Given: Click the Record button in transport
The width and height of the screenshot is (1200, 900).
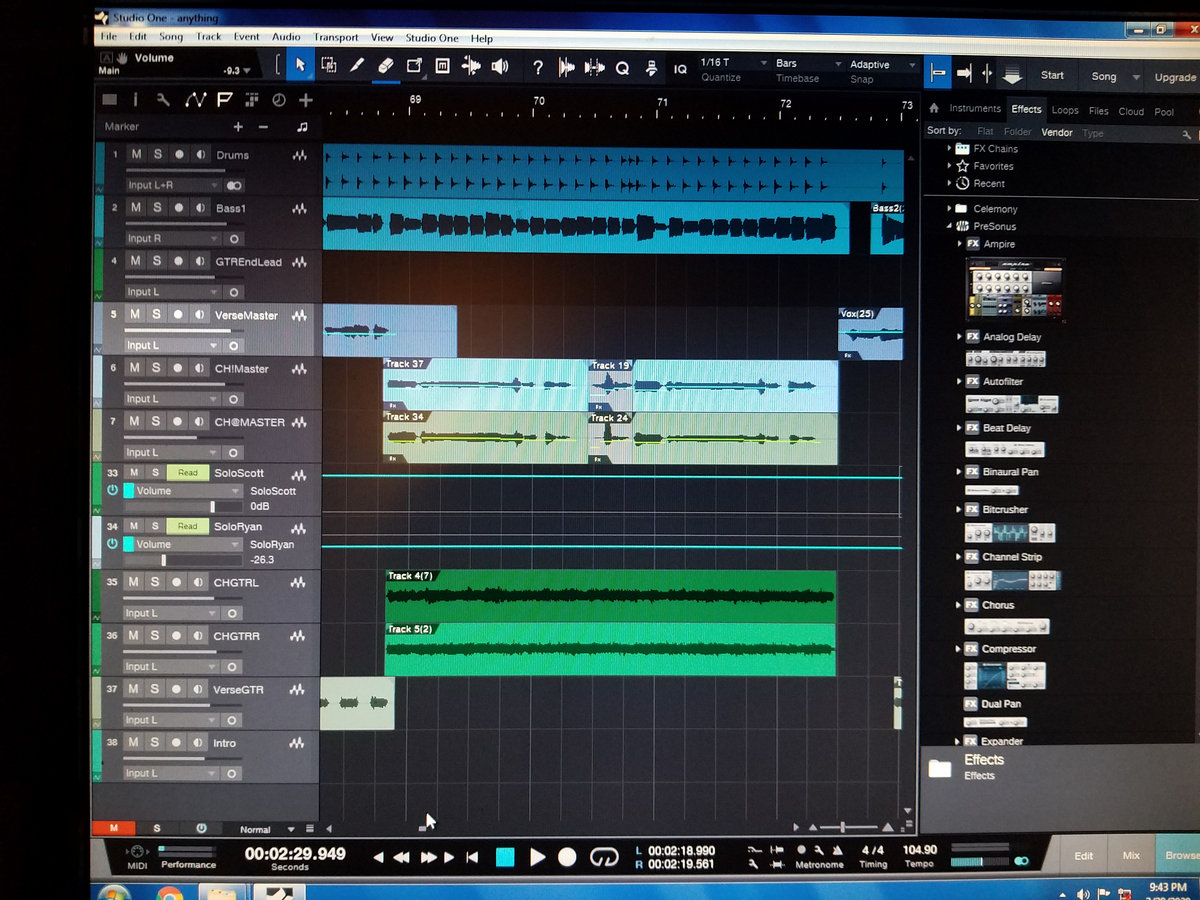Looking at the screenshot, I should (x=567, y=857).
